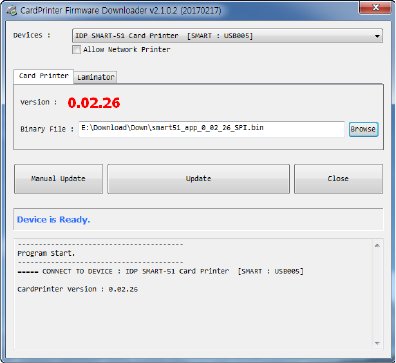Browse for a firmware binary file
This screenshot has width=396, height=363.
pyautogui.click(x=364, y=129)
